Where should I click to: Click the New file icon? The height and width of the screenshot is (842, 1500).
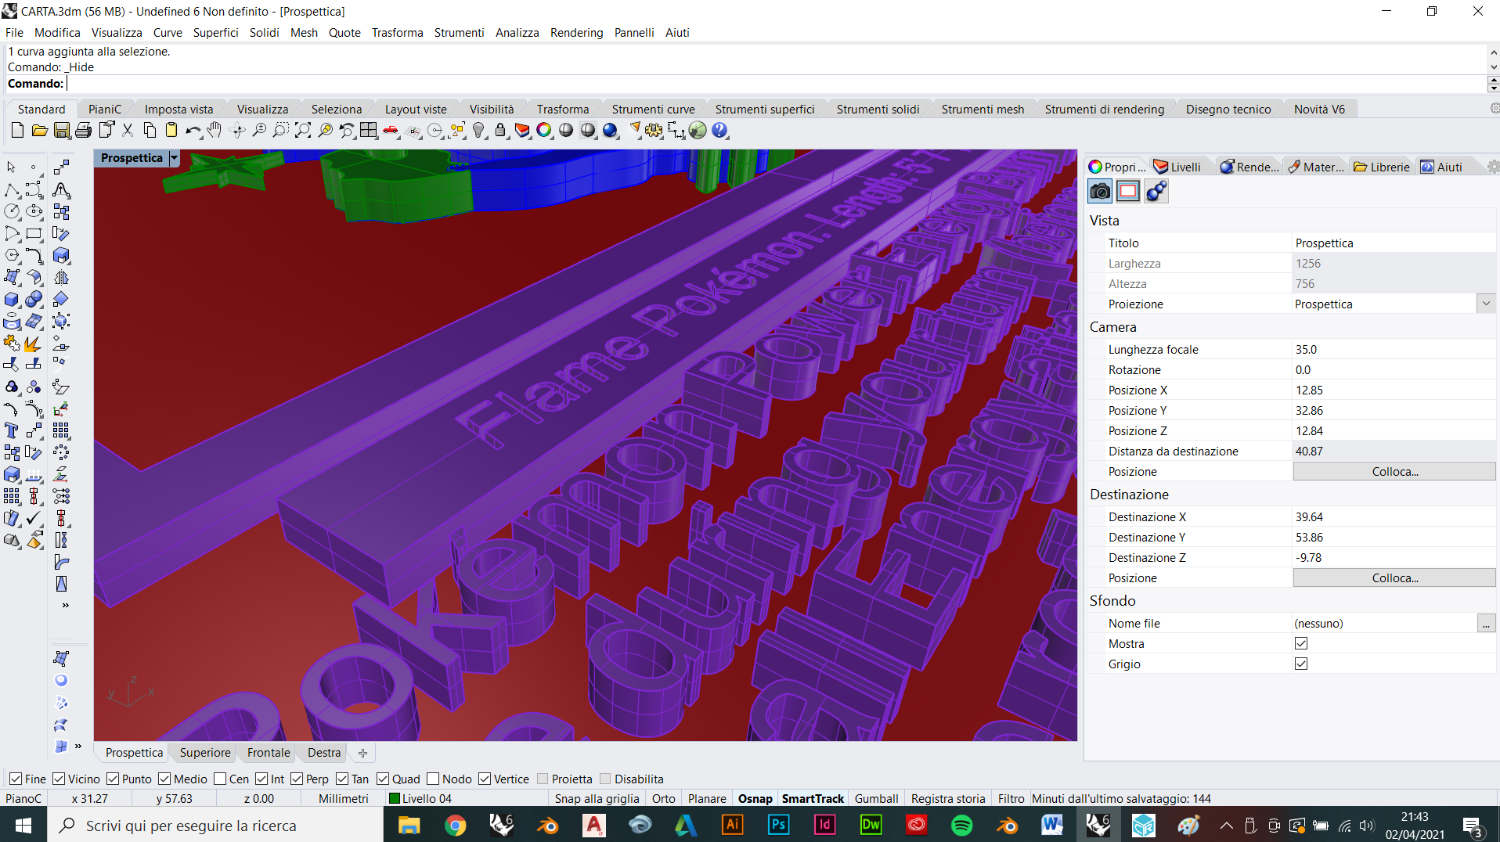(x=17, y=130)
